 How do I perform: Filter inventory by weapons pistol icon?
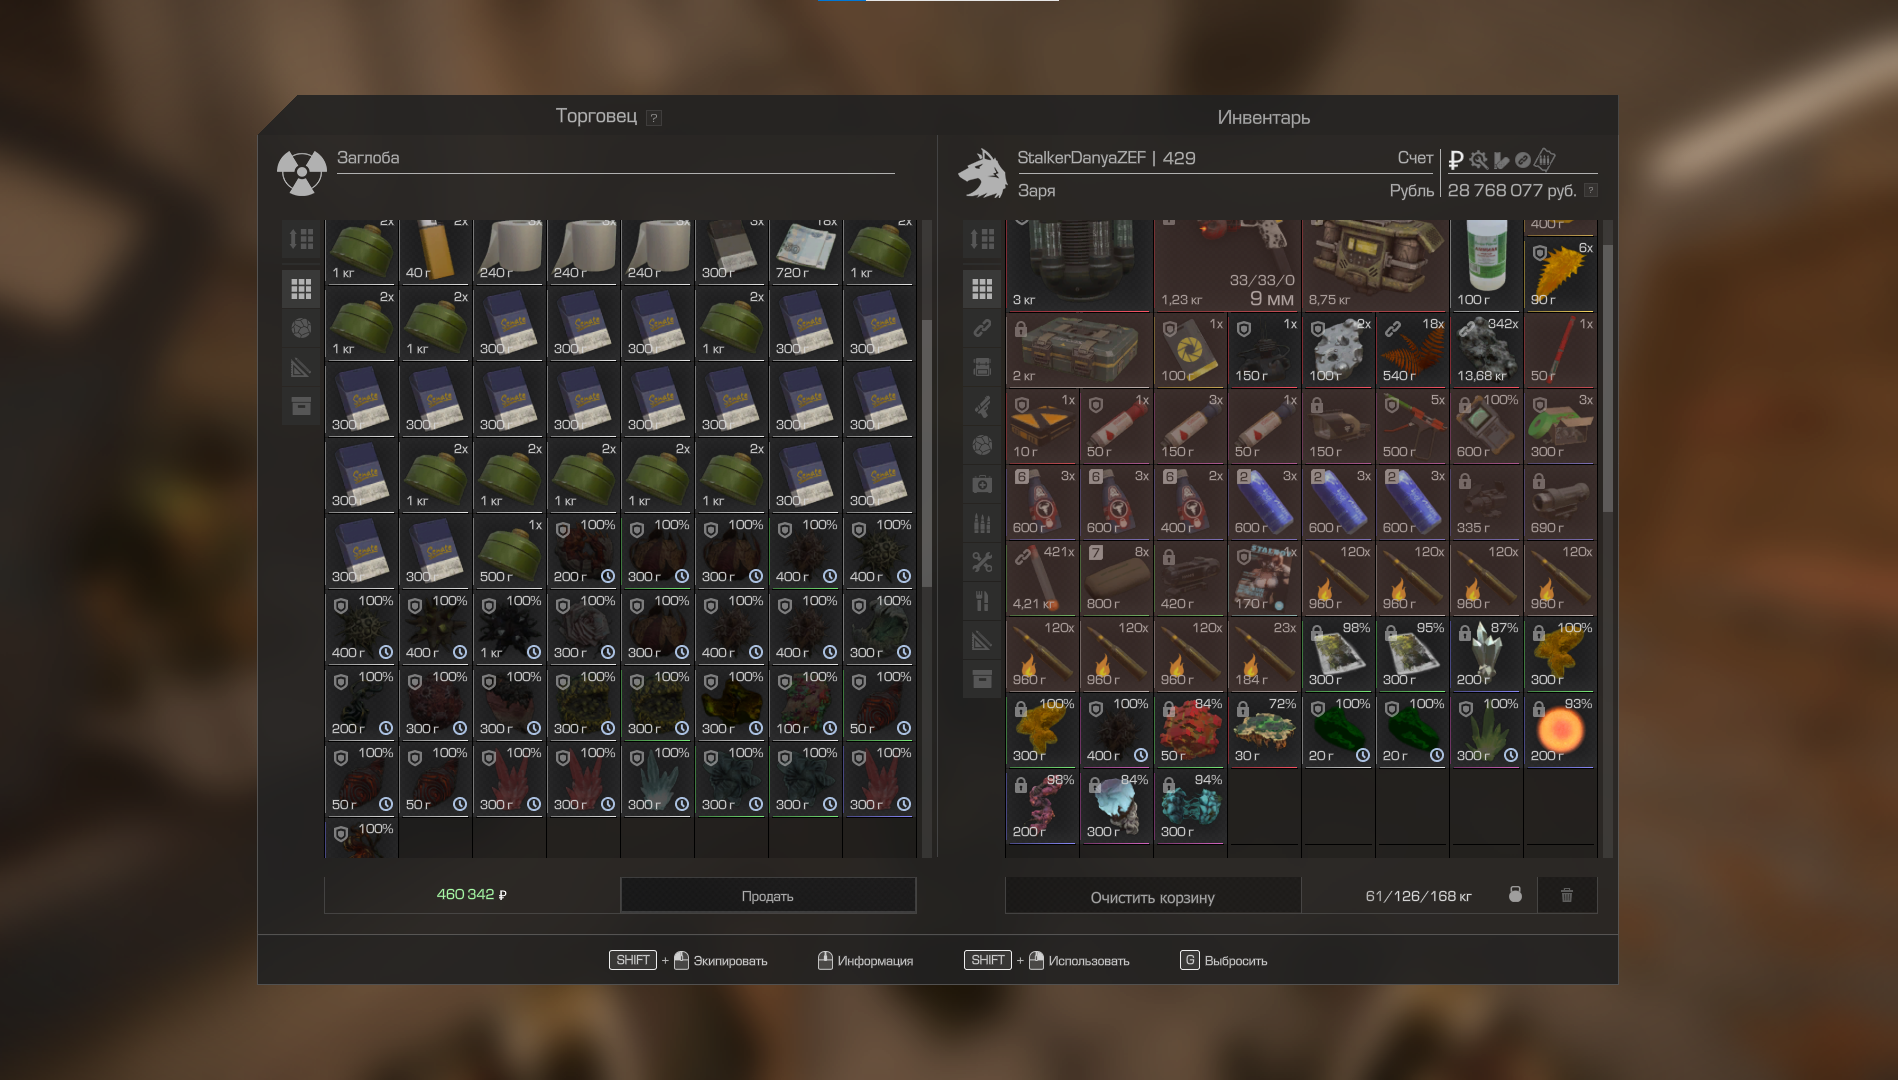point(983,406)
